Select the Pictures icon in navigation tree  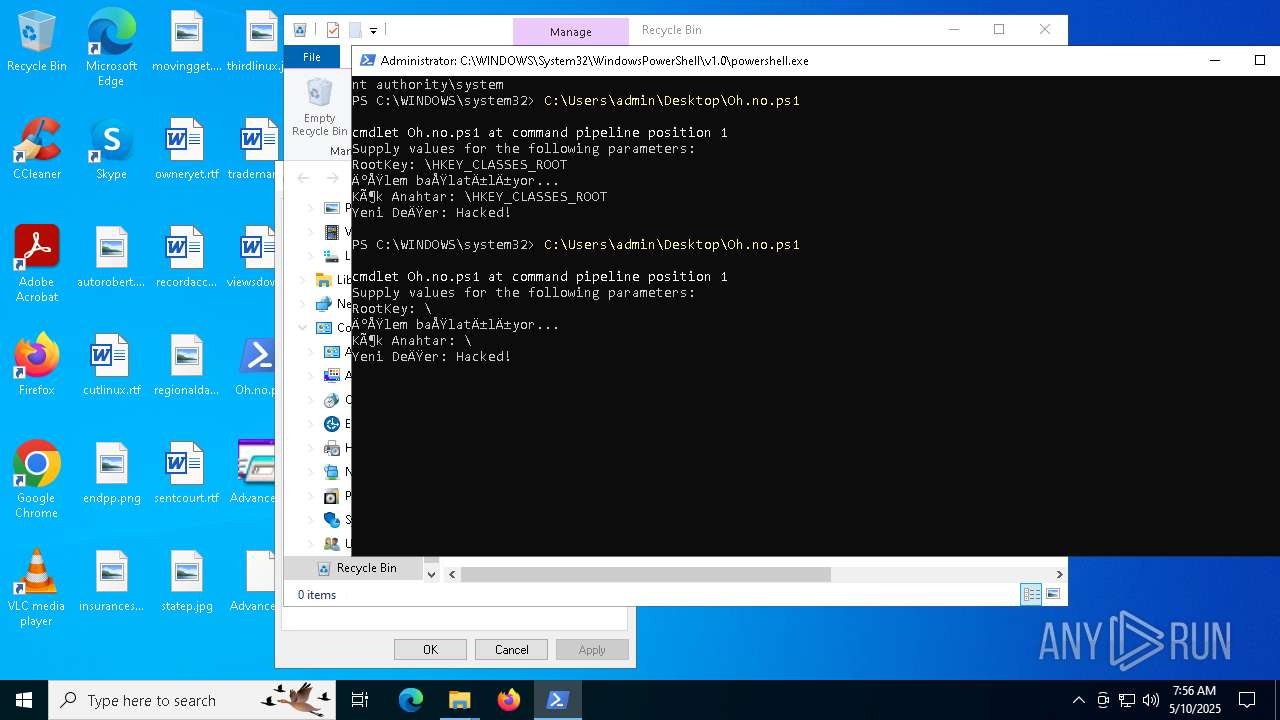coord(332,208)
